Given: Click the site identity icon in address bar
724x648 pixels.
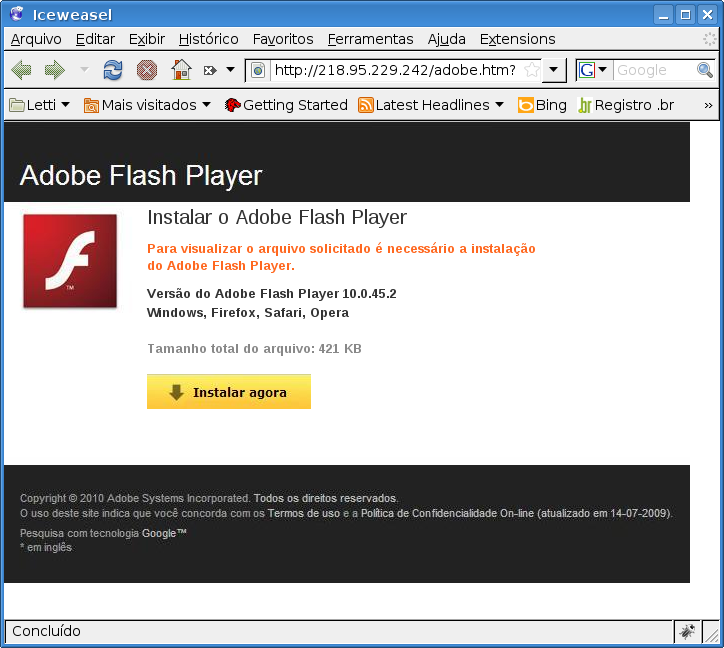Looking at the screenshot, I should point(258,71).
